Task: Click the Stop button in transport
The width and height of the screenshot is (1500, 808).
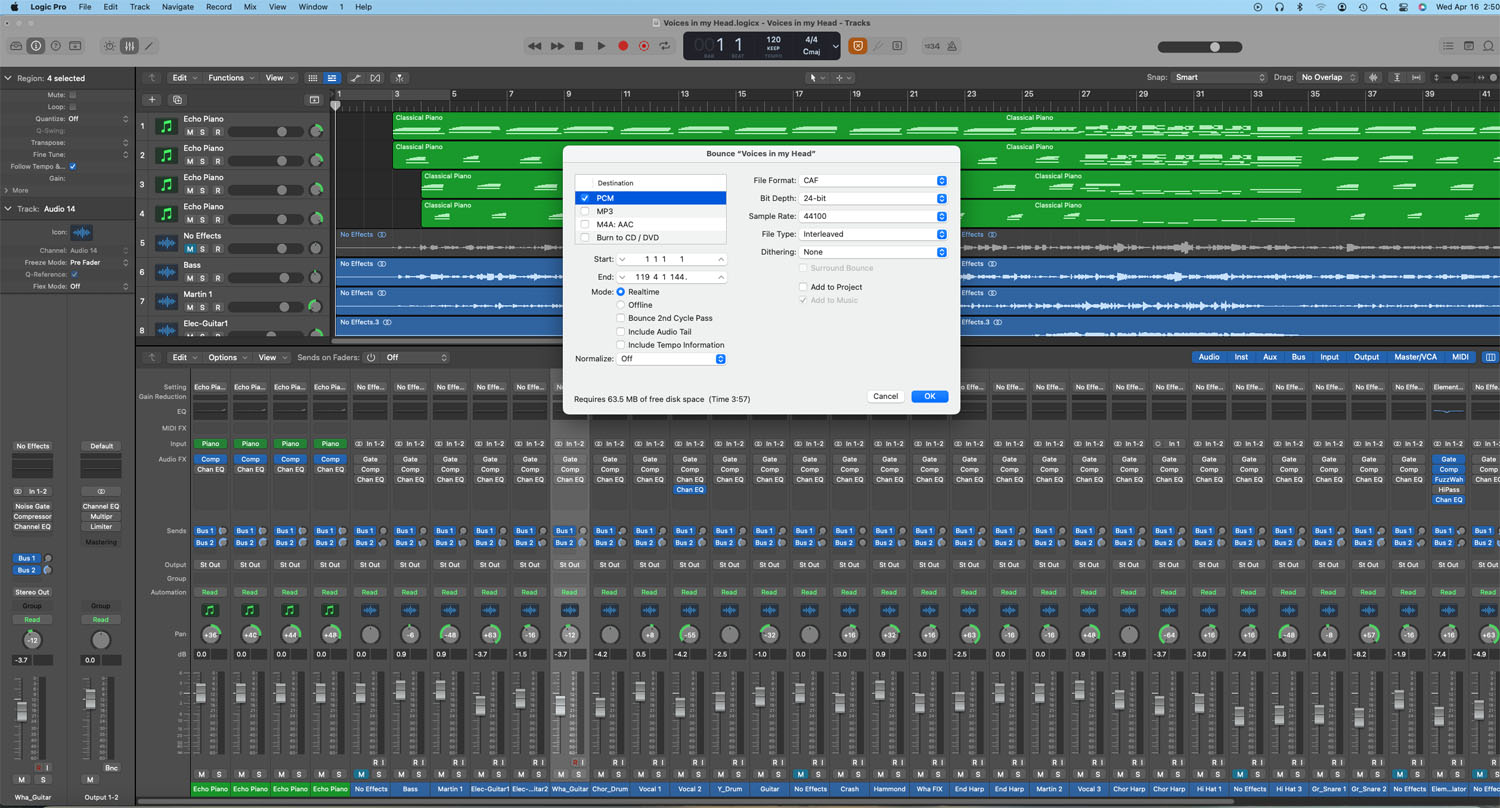Action: (x=579, y=46)
